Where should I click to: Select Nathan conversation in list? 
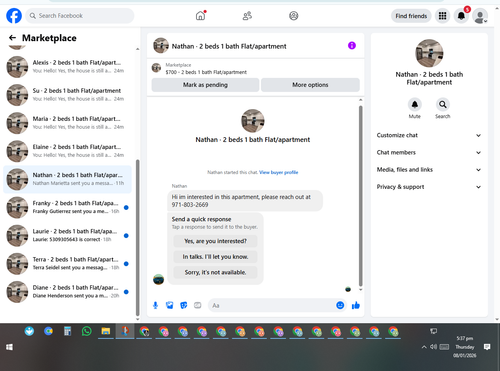[x=68, y=179]
